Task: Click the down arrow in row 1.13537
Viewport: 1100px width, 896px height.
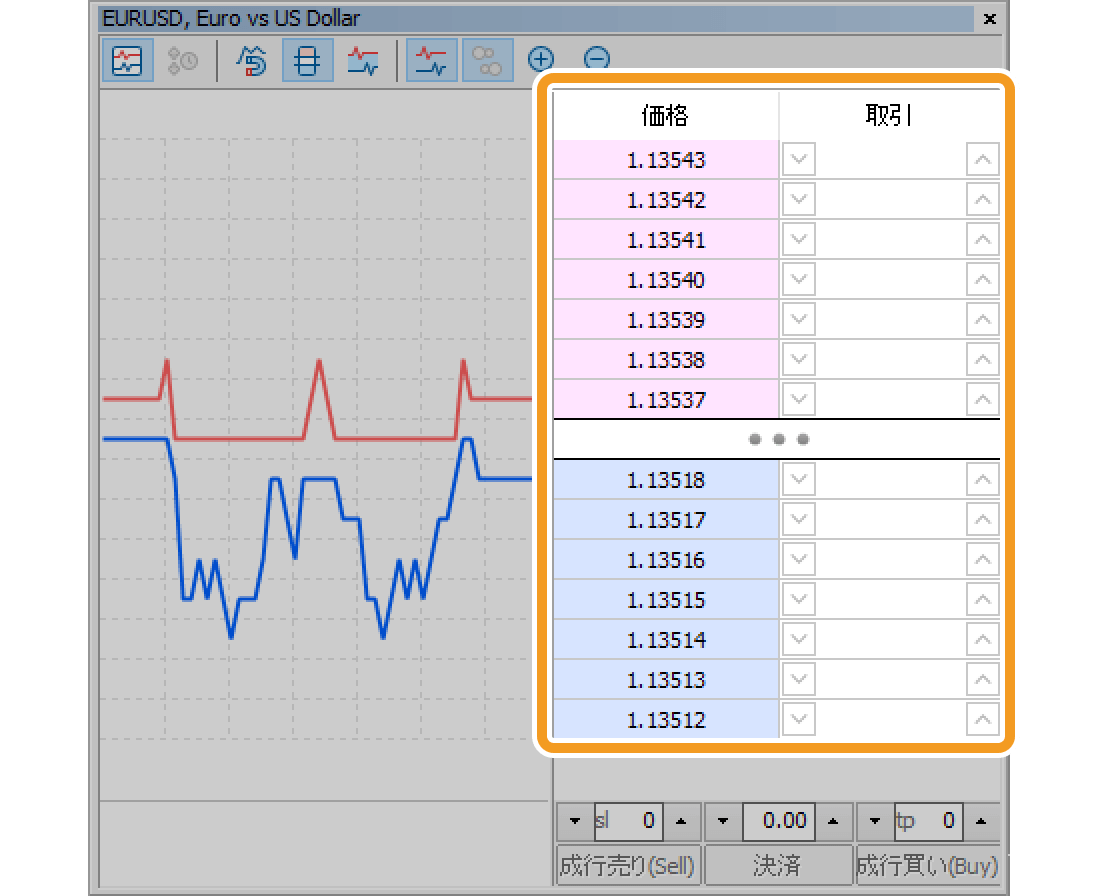Action: tap(798, 399)
